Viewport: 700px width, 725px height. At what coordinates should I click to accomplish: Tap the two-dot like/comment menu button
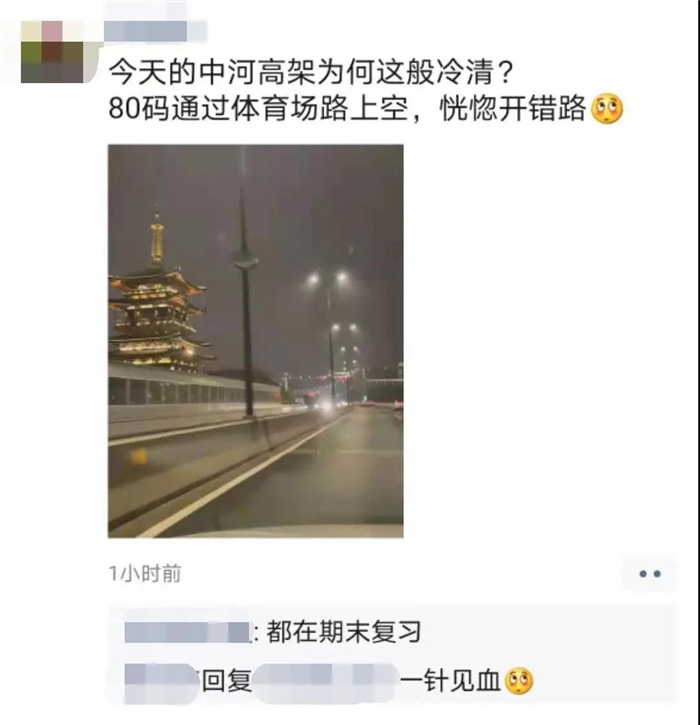(x=650, y=574)
